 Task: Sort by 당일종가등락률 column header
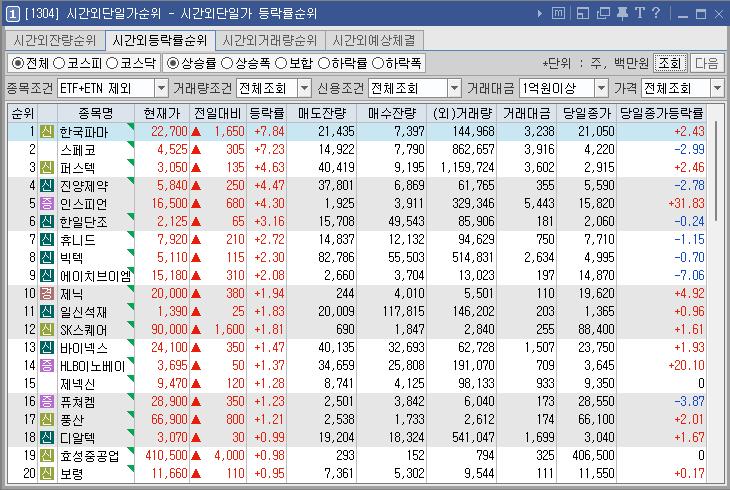tap(661, 113)
